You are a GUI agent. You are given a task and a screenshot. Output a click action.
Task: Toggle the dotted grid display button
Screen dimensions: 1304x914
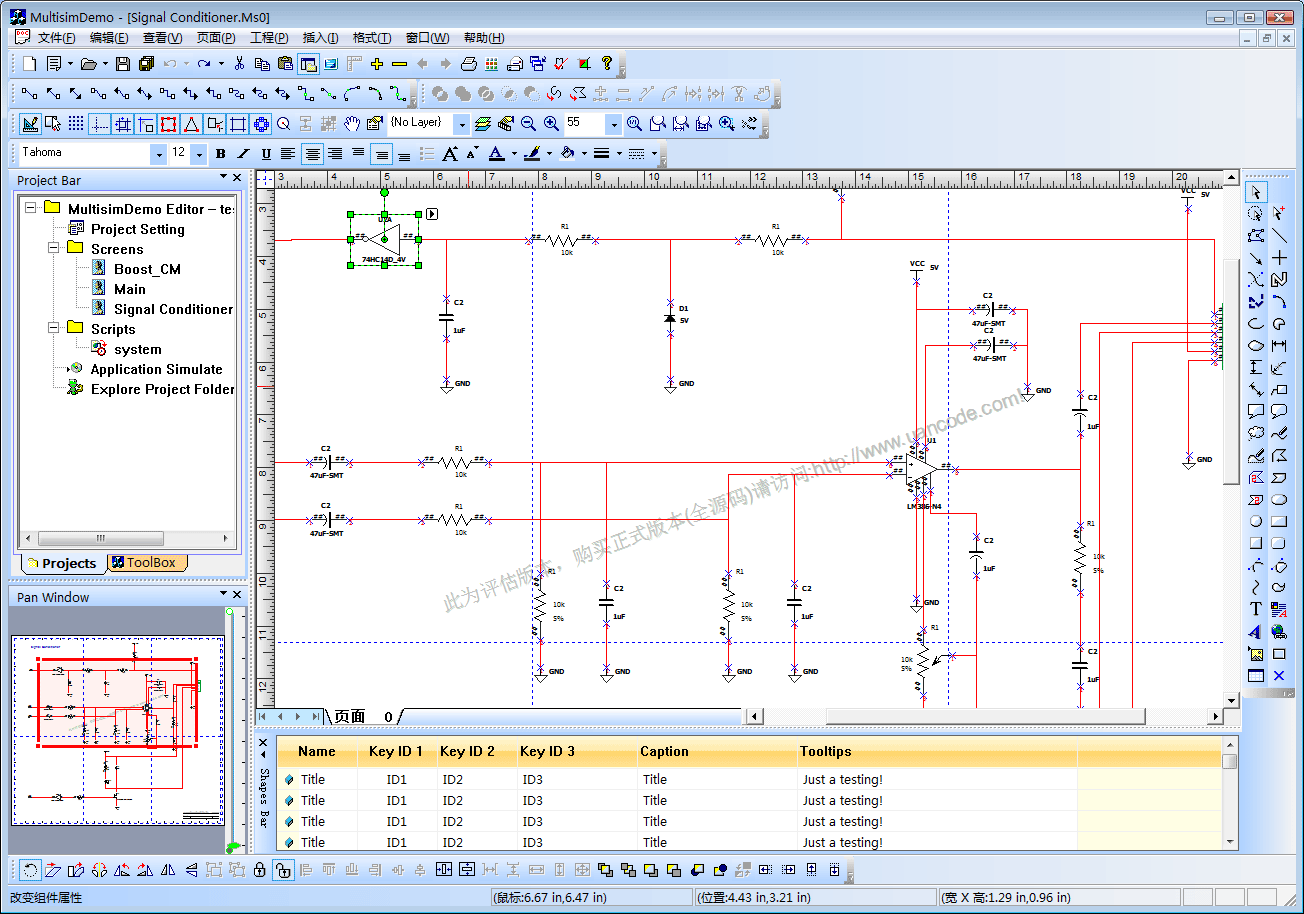pyautogui.click(x=76, y=124)
